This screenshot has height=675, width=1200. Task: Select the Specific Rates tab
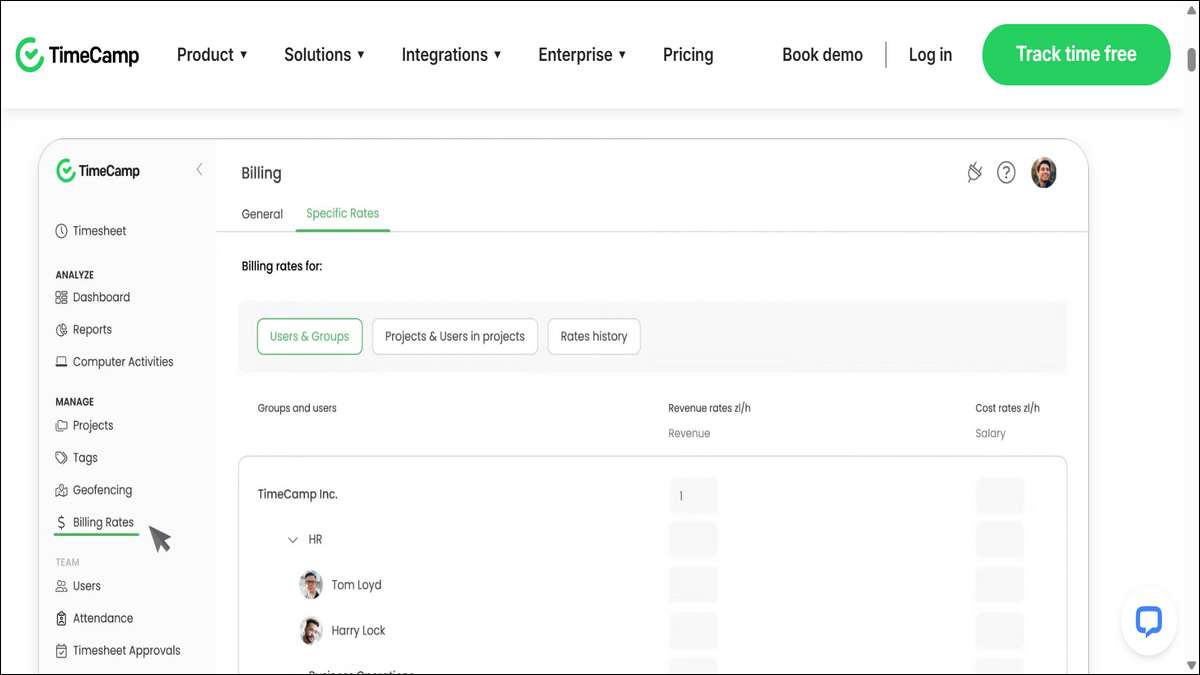point(343,214)
